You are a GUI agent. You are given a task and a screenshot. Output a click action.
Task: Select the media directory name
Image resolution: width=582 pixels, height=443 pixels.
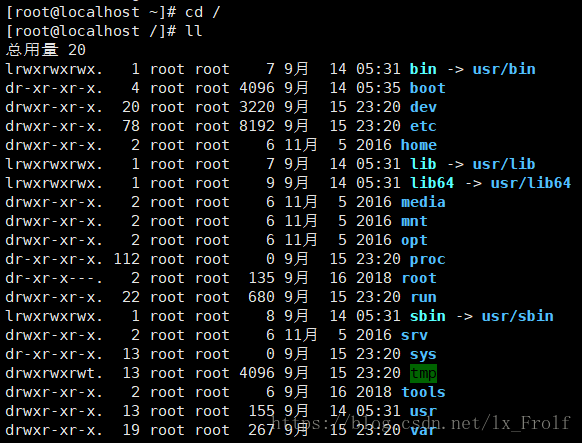click(423, 202)
